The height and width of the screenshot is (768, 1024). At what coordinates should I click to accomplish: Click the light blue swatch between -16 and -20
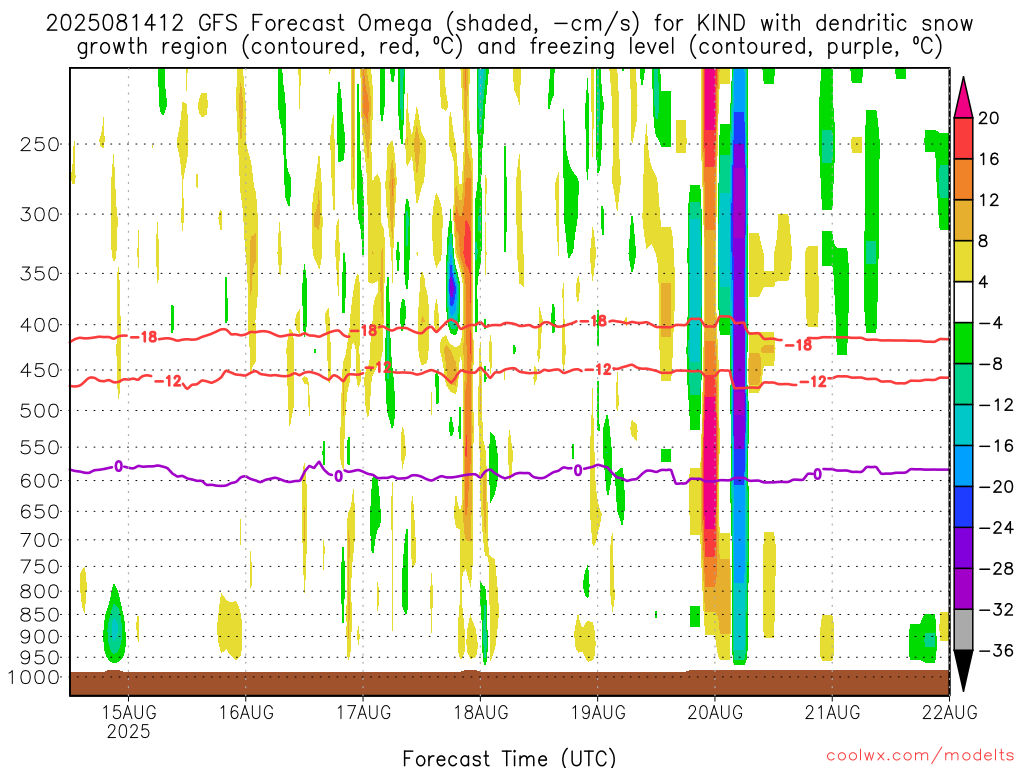point(963,466)
